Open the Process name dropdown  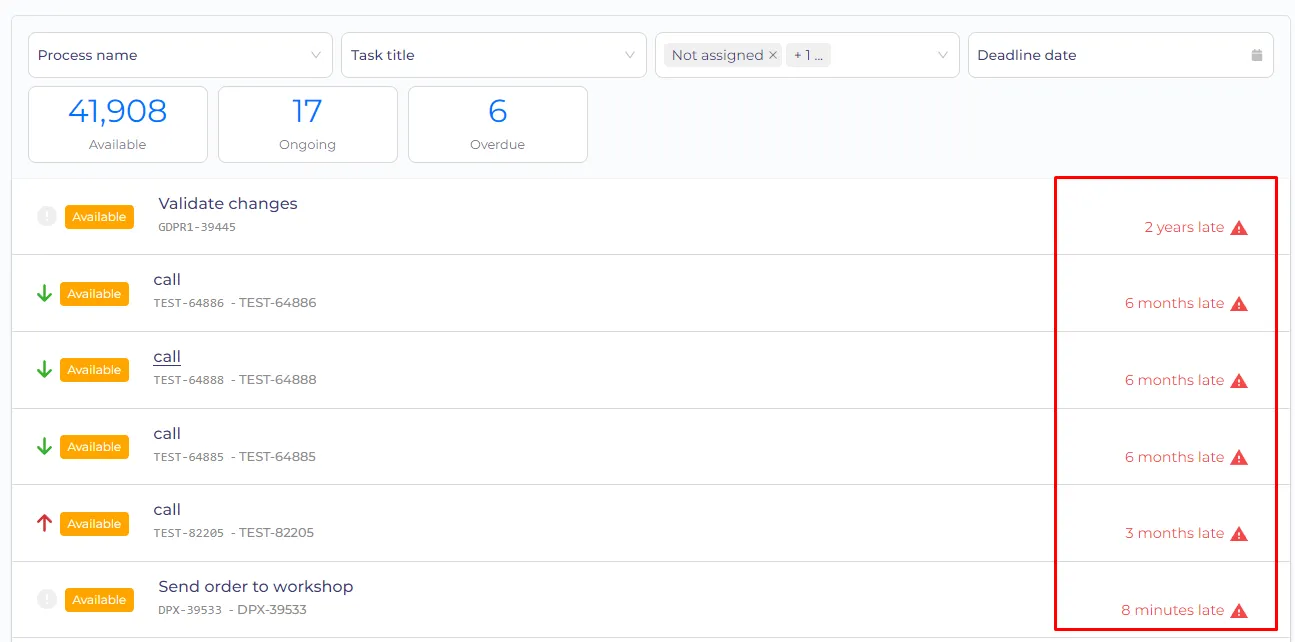click(180, 55)
